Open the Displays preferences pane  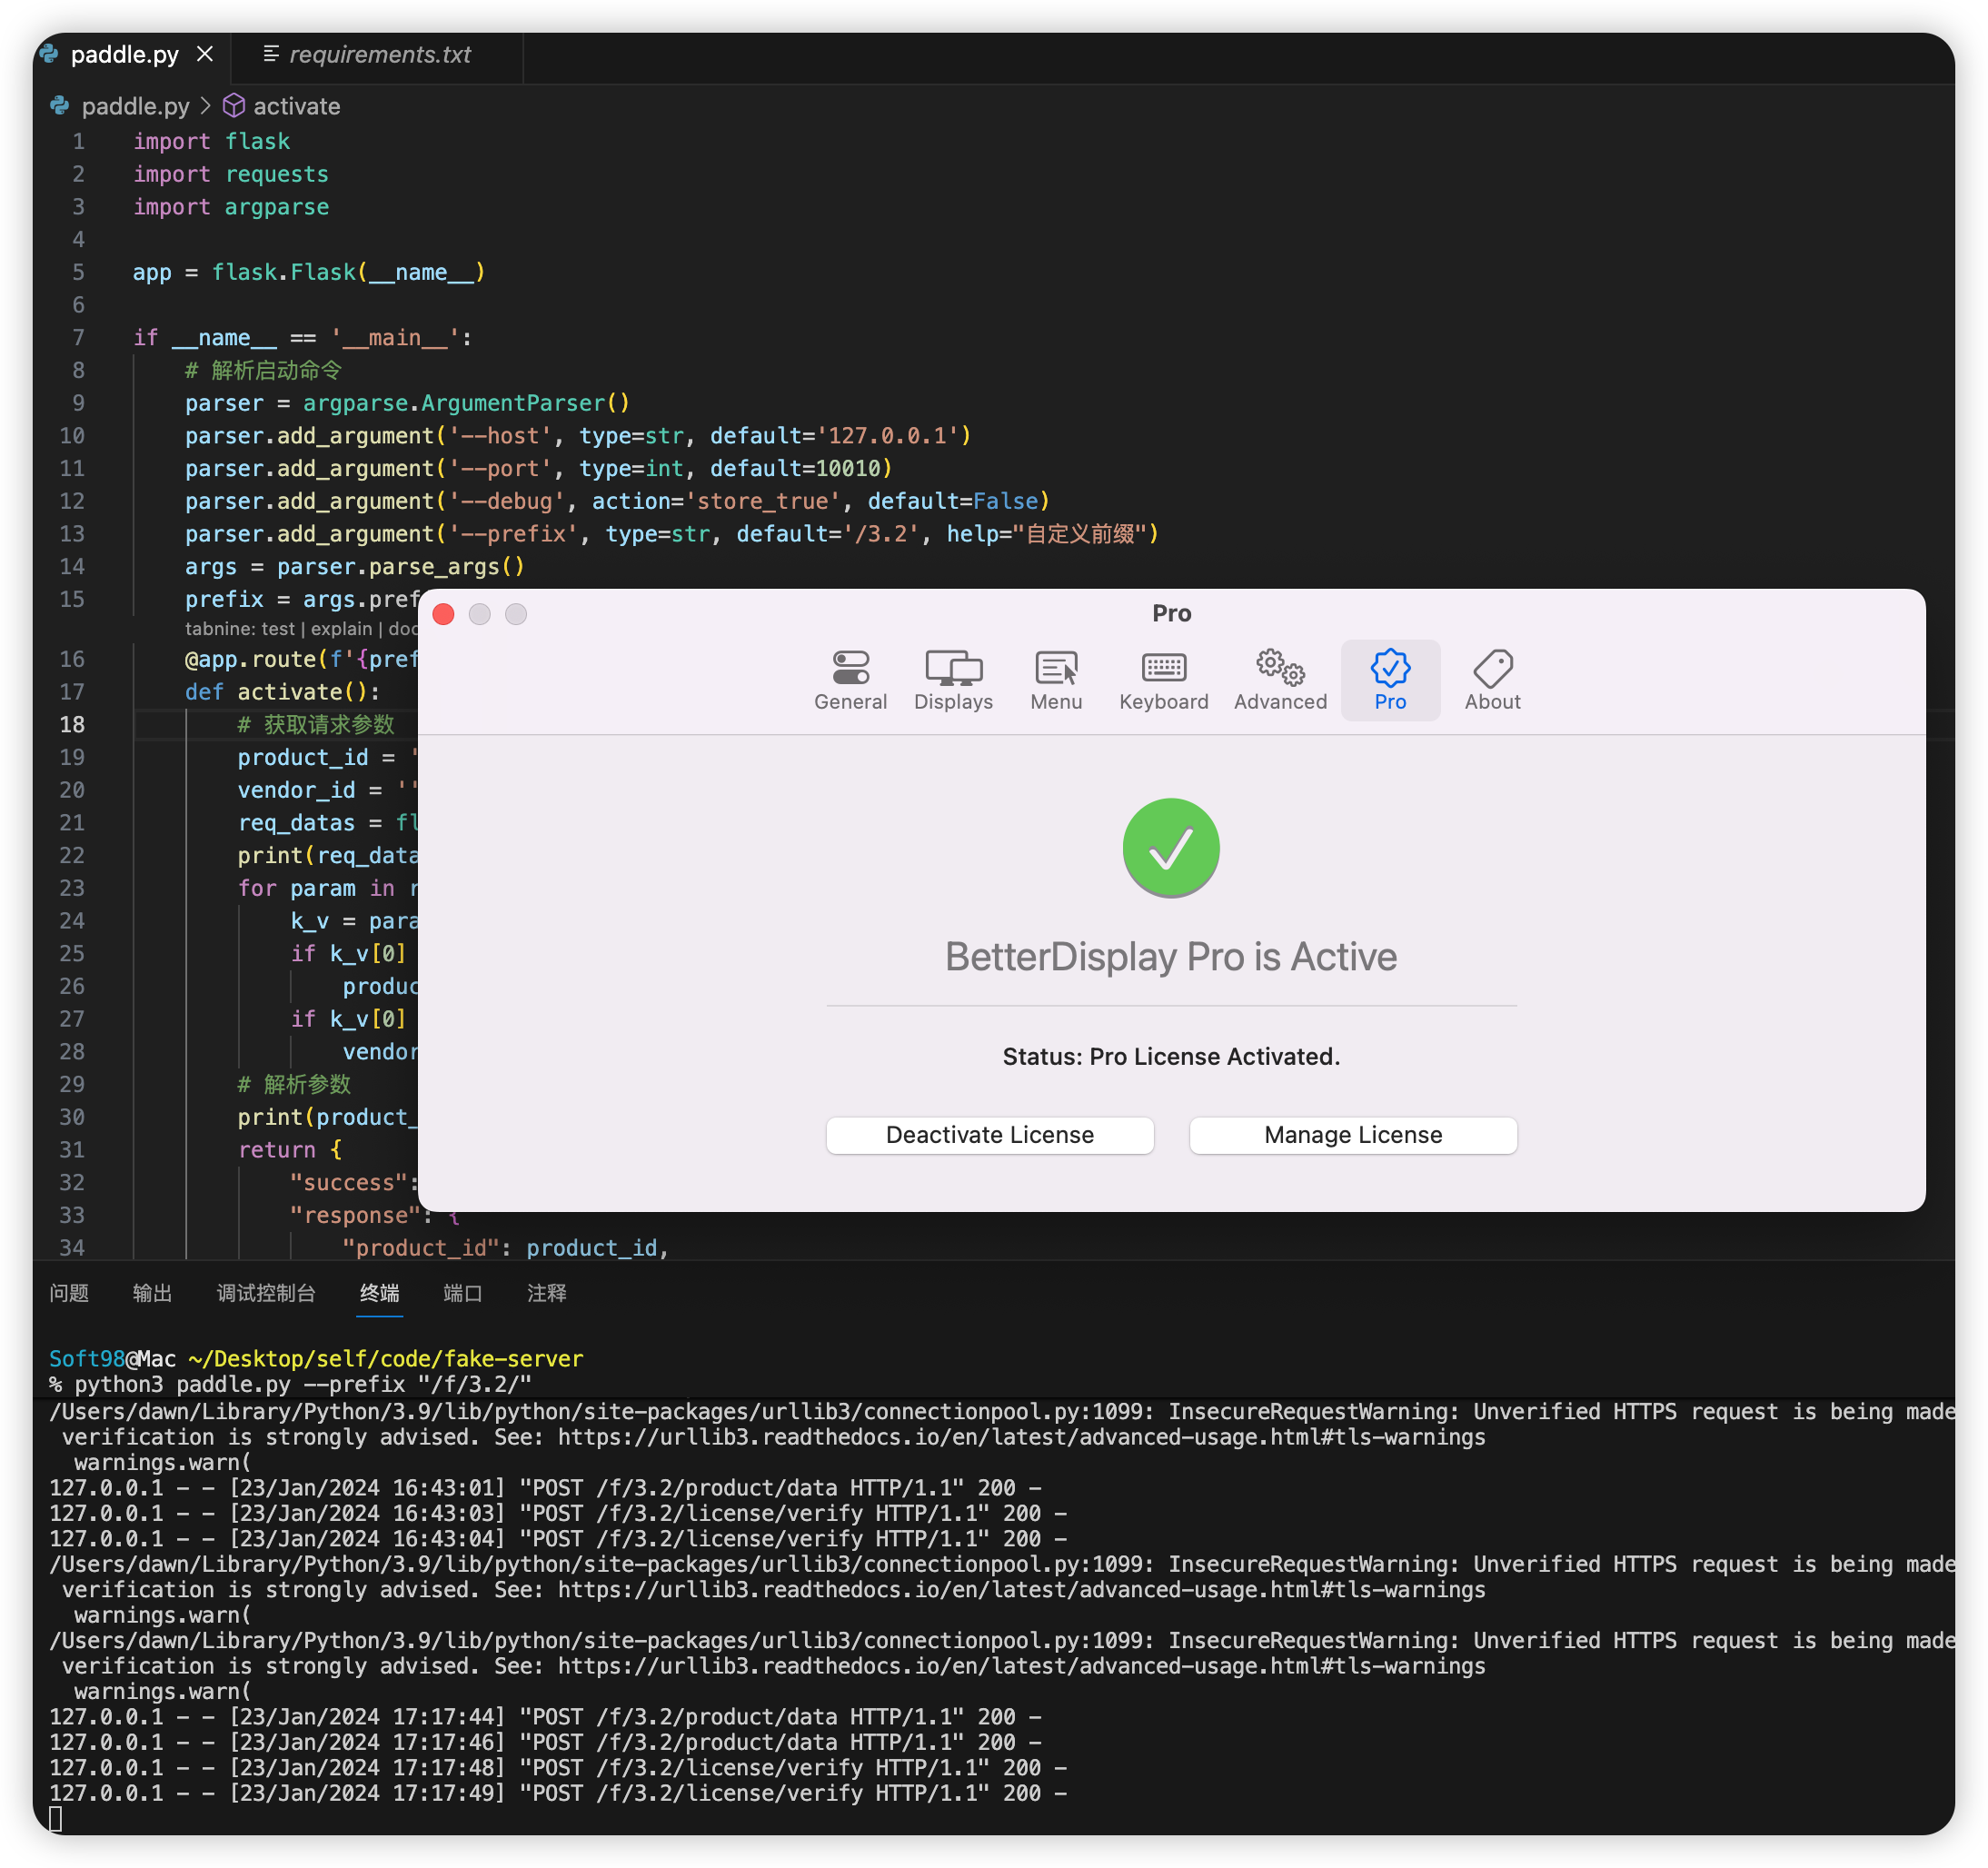(x=953, y=680)
